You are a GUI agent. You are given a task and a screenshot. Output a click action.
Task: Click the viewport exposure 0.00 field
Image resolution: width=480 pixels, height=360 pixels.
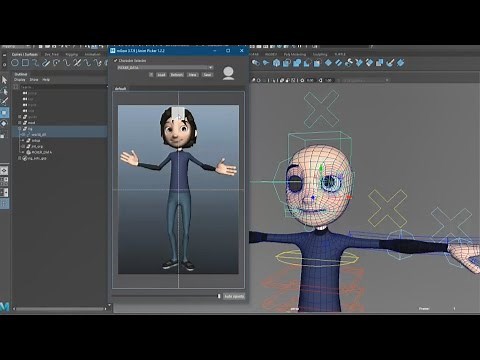pyautogui.click(x=310, y=80)
